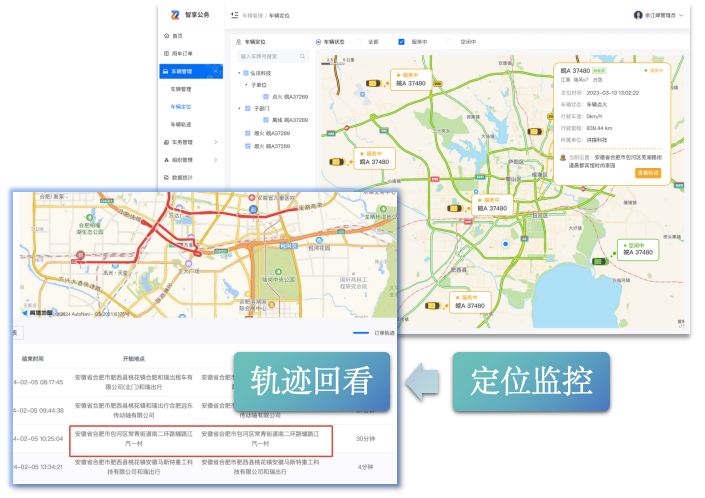
Task: Open the user account dropdown arrow
Action: coord(681,15)
